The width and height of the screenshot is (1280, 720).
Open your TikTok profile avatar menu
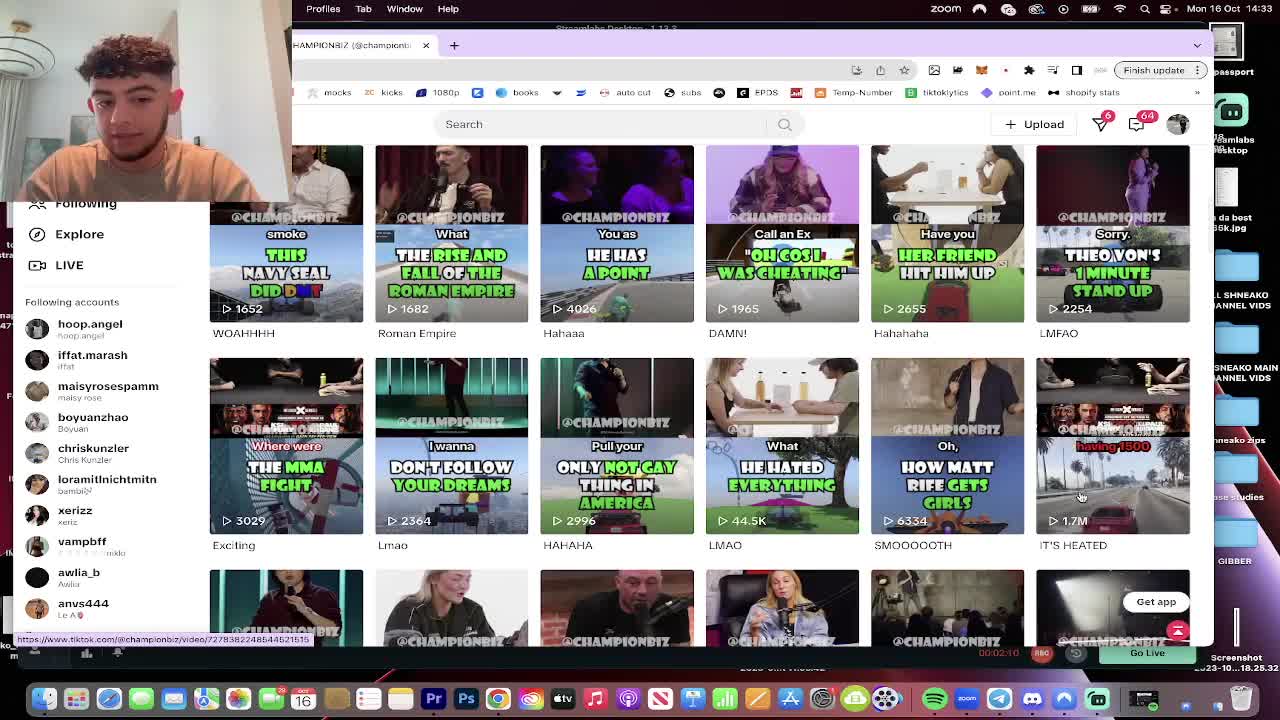pos(1178,124)
